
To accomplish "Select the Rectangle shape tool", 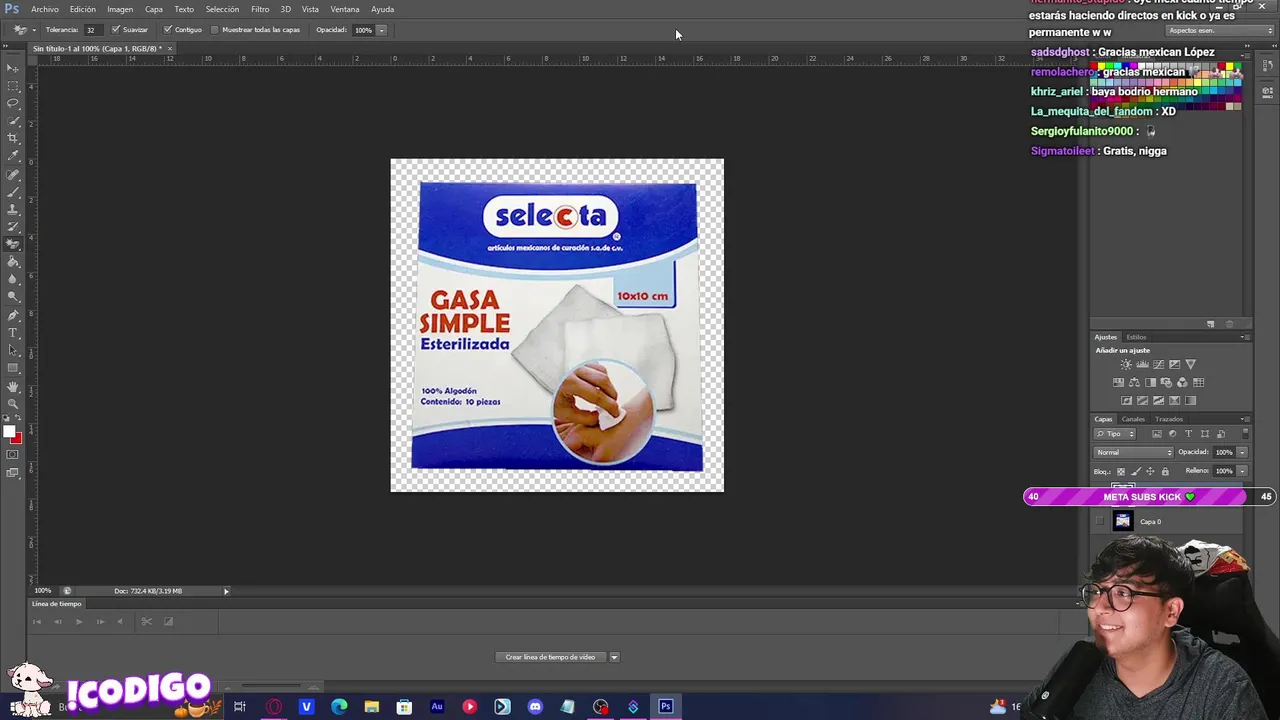I will click(13, 368).
